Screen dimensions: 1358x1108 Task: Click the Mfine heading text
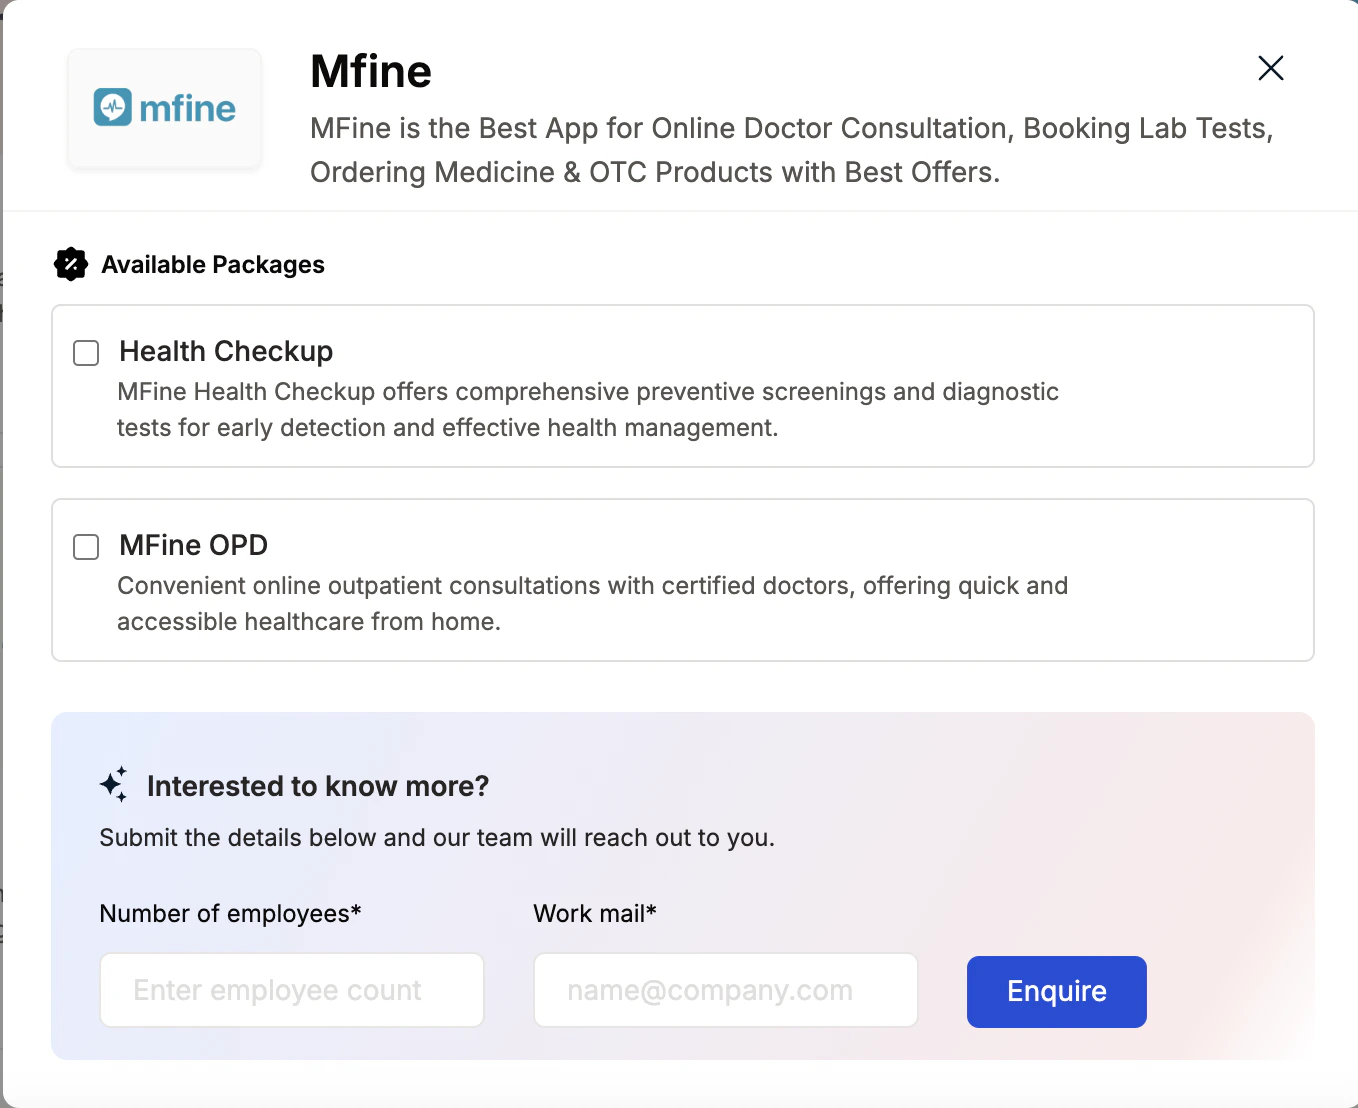pyautogui.click(x=371, y=71)
